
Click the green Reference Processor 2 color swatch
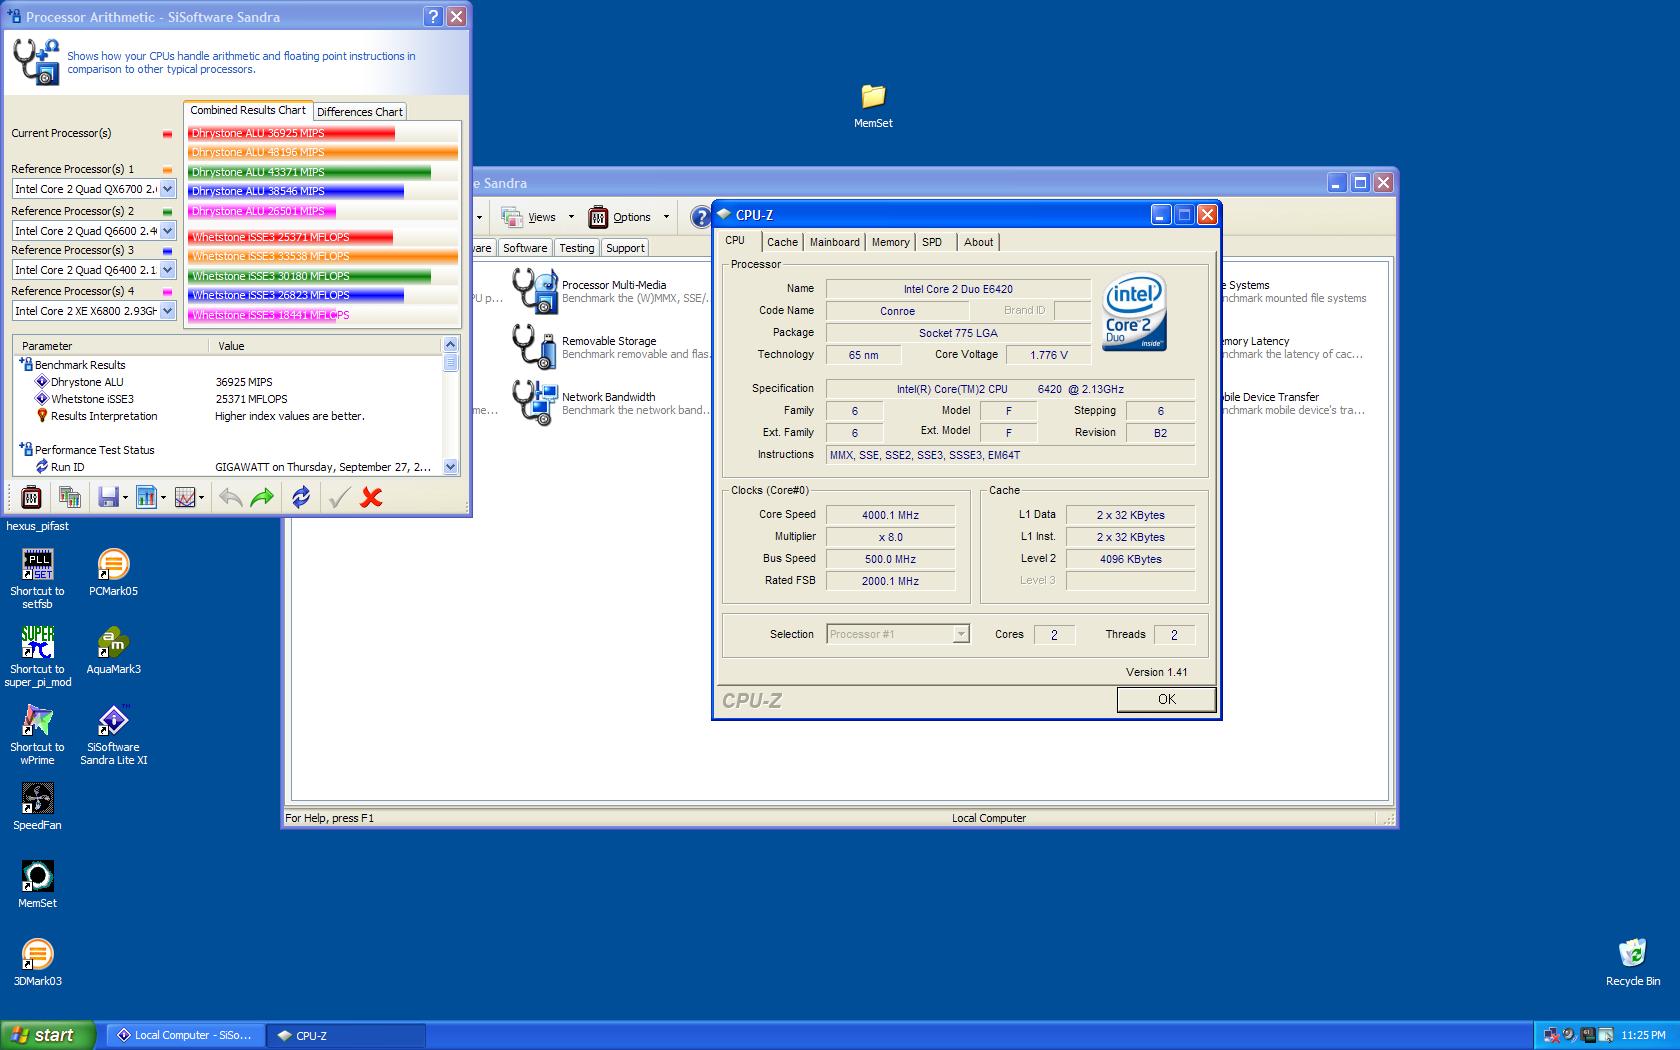tap(167, 212)
